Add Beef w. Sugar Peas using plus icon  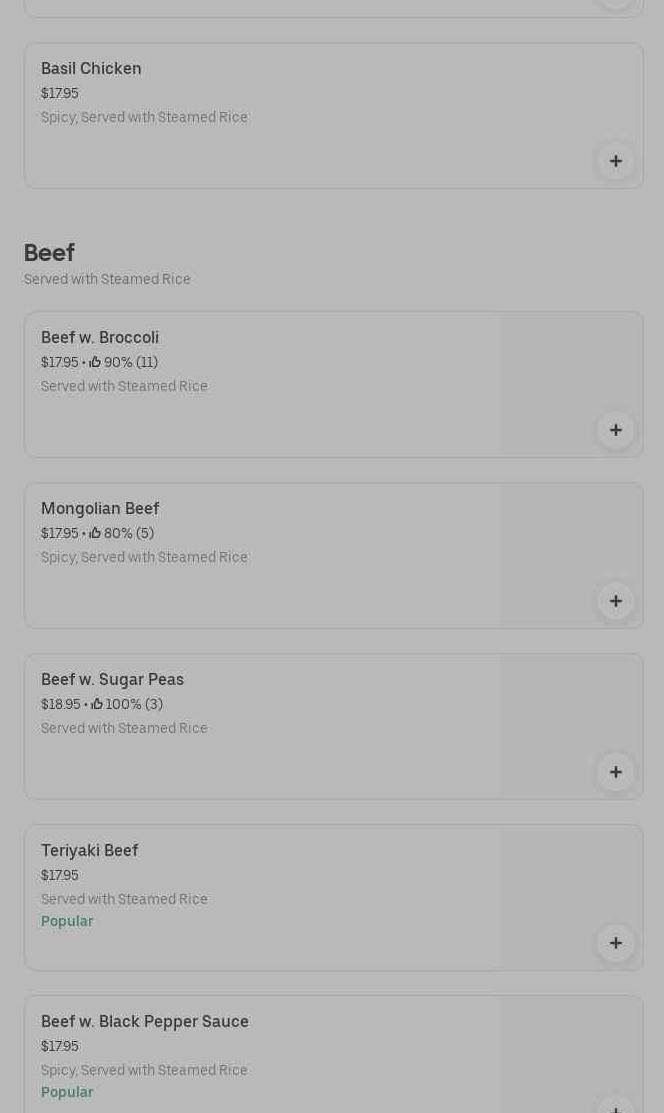615,772
